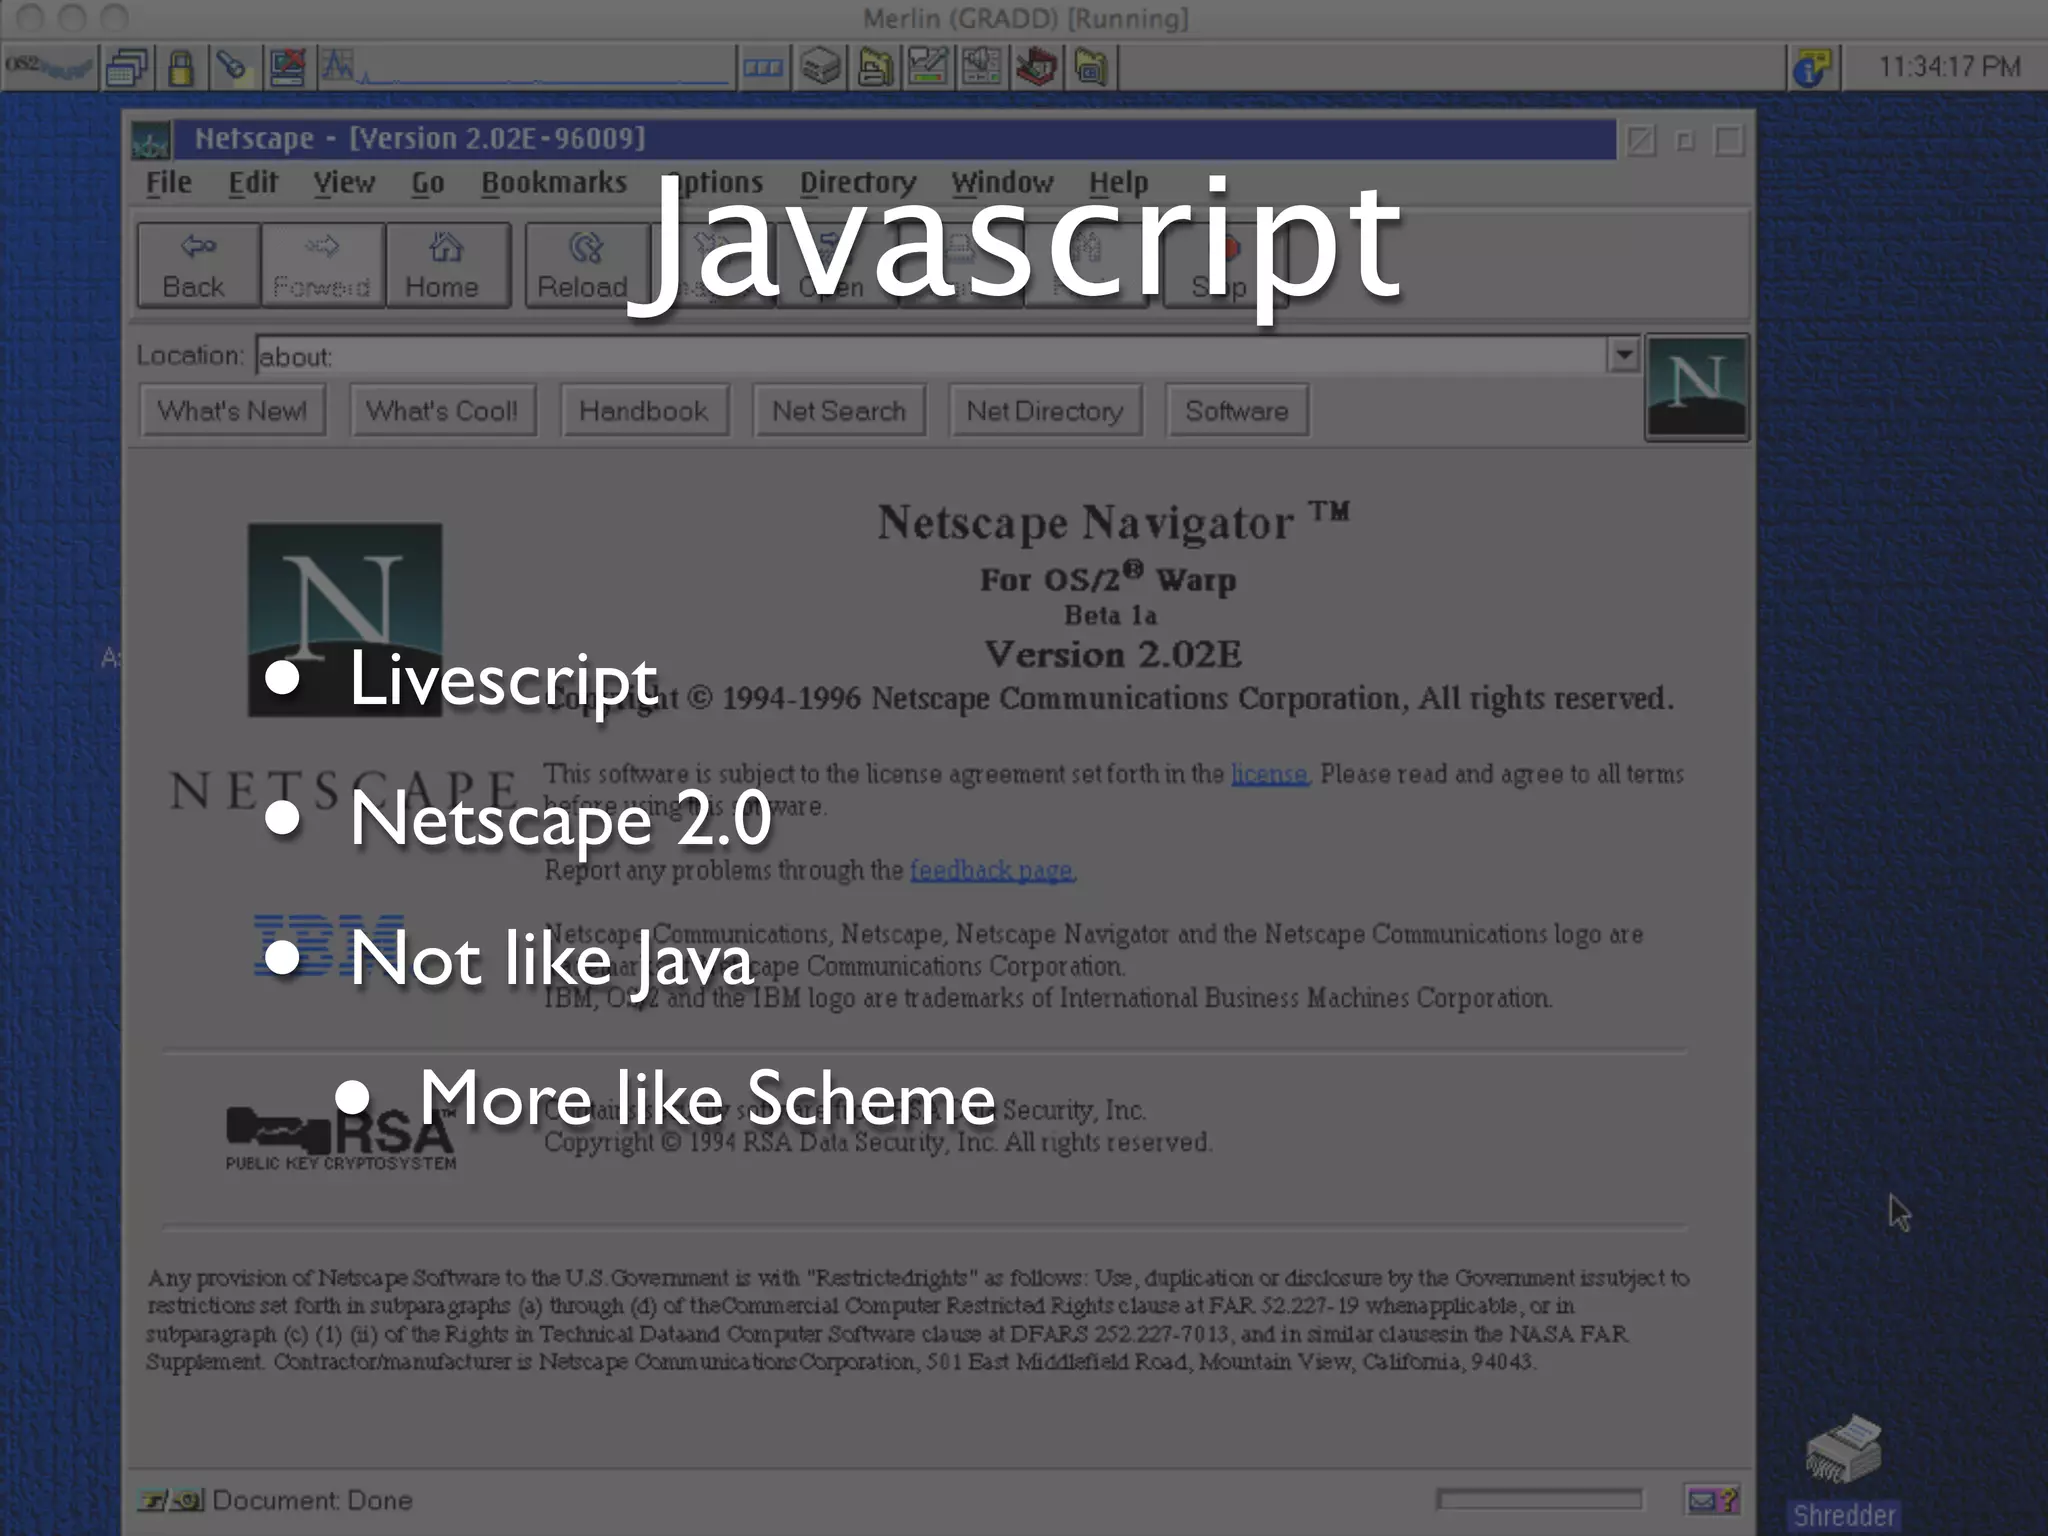Open the rightmost folder tray icon
This screenshot has width=2048, height=1536.
pyautogui.click(x=1091, y=68)
